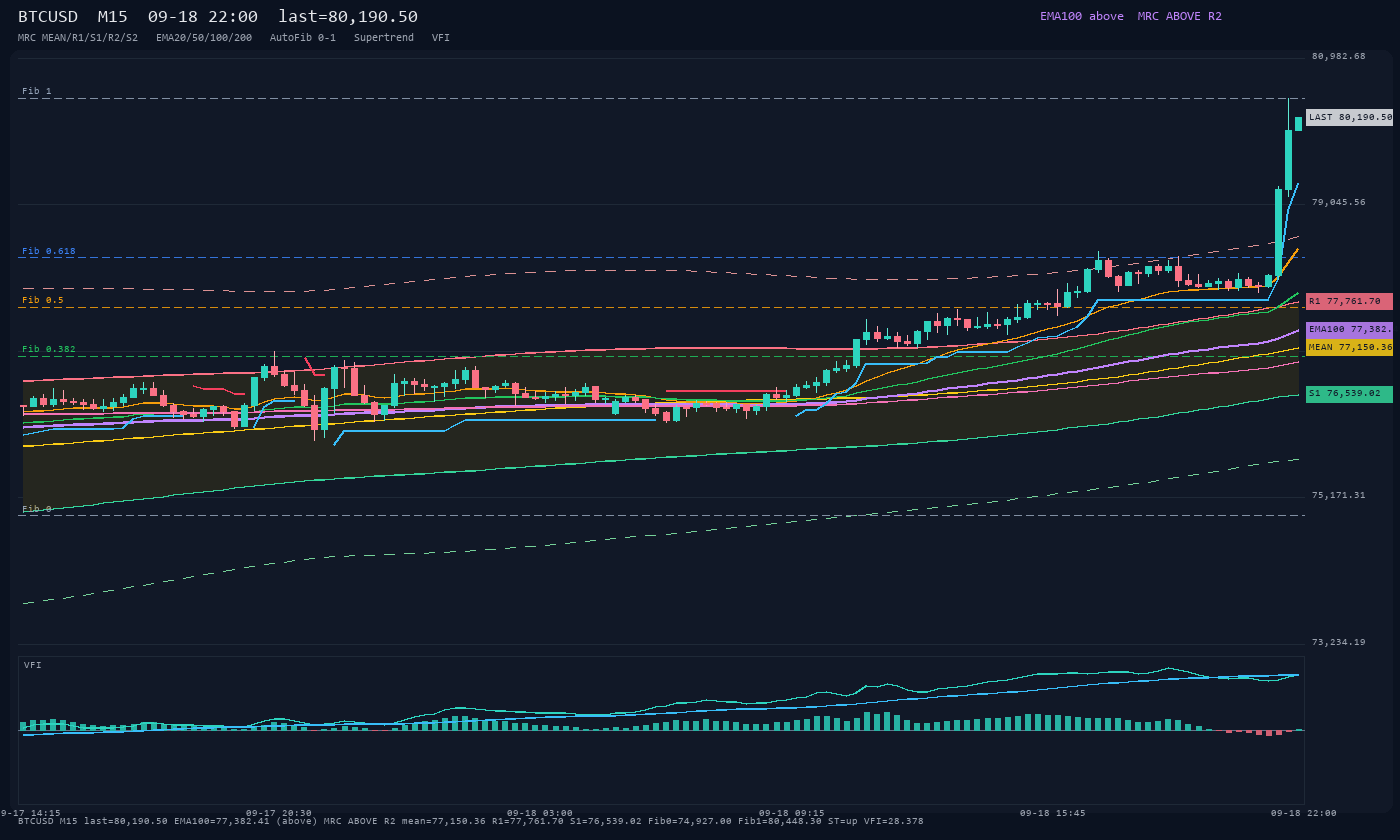Select the MEAN 77,150.36 price tag

[1350, 347]
